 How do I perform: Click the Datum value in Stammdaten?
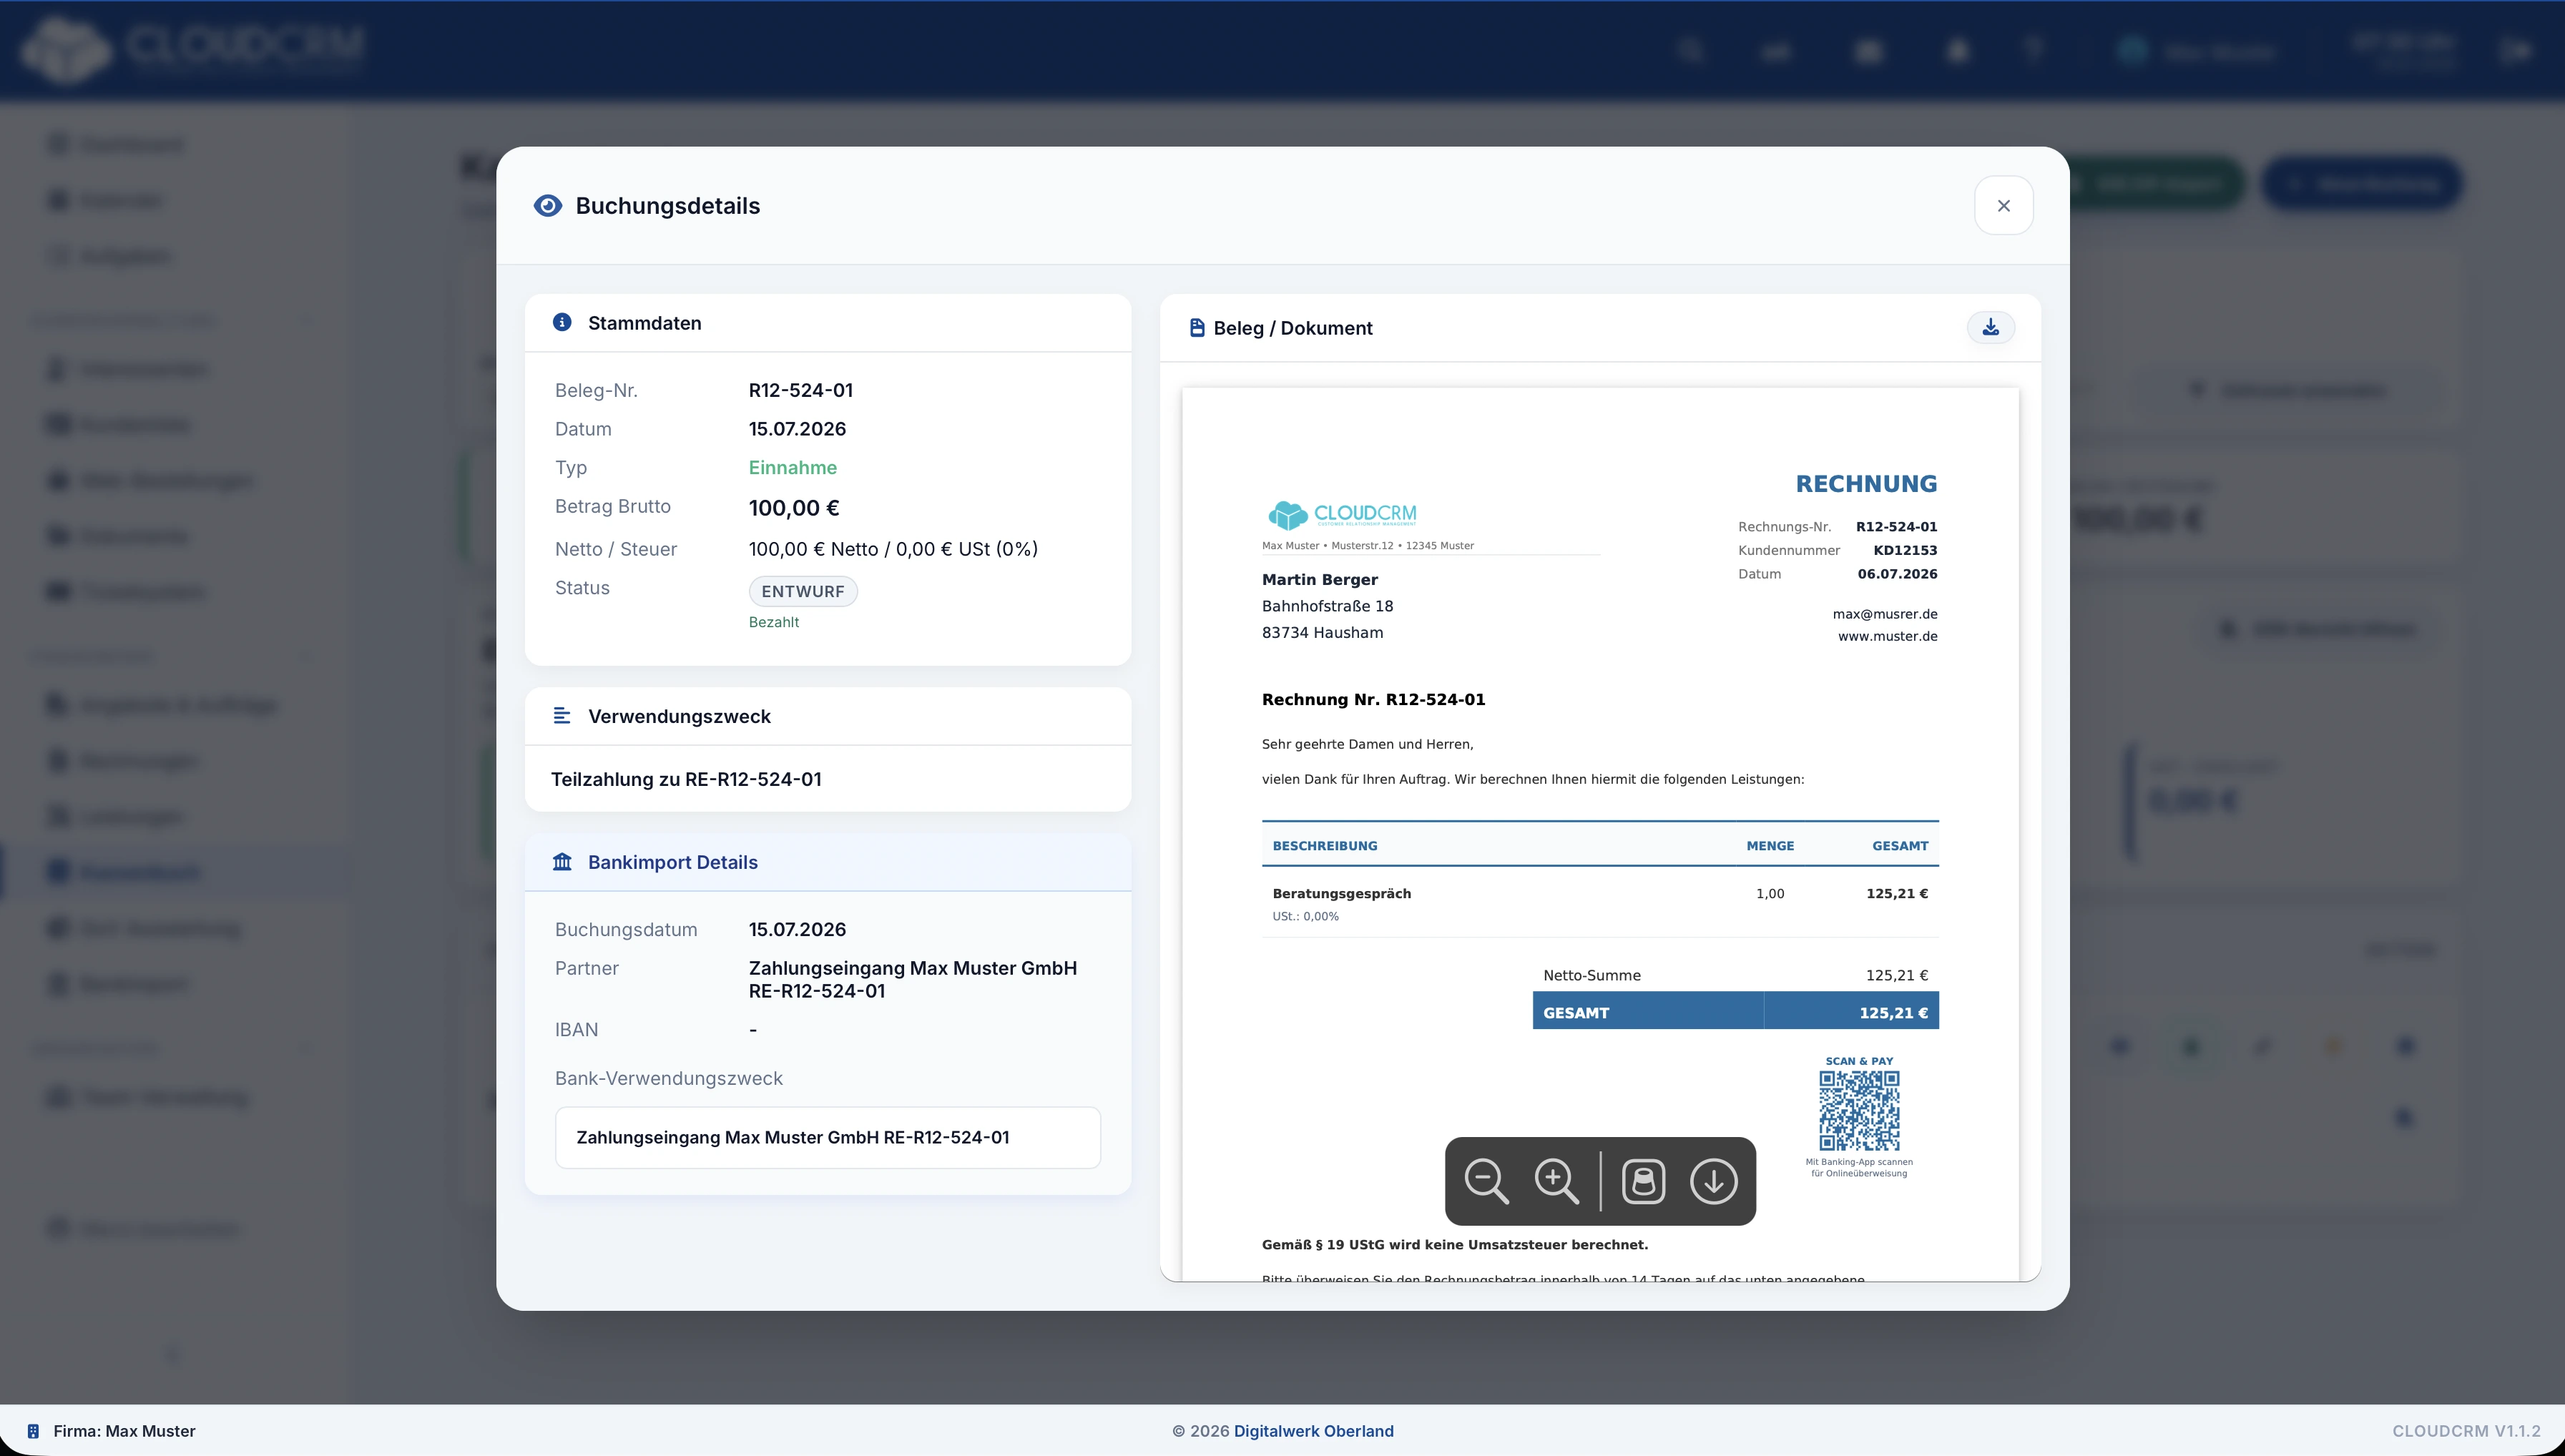click(x=797, y=429)
